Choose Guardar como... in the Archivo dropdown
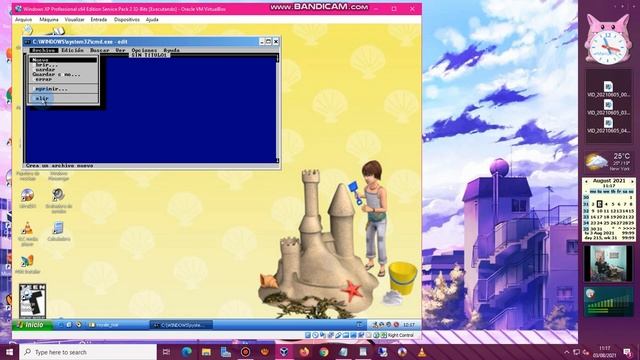 point(63,75)
